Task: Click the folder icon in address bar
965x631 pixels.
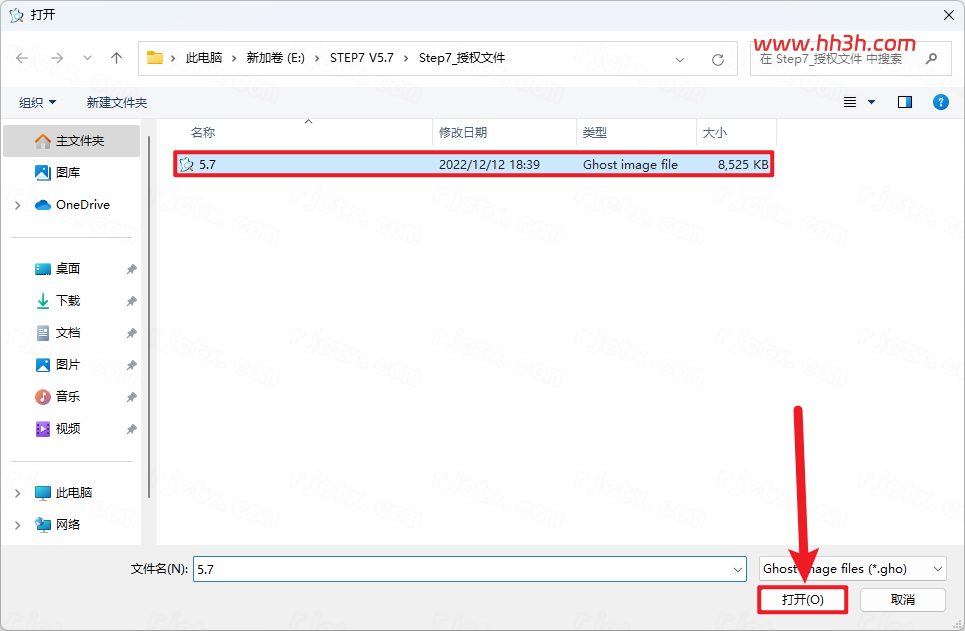Action: pos(154,58)
